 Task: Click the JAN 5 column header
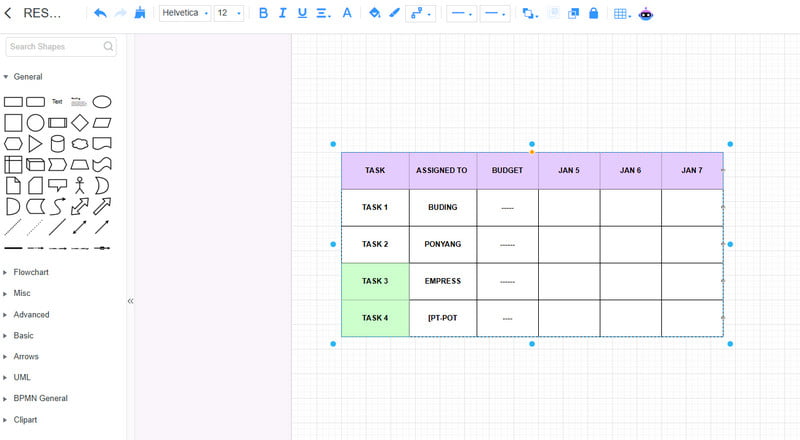[569, 171]
